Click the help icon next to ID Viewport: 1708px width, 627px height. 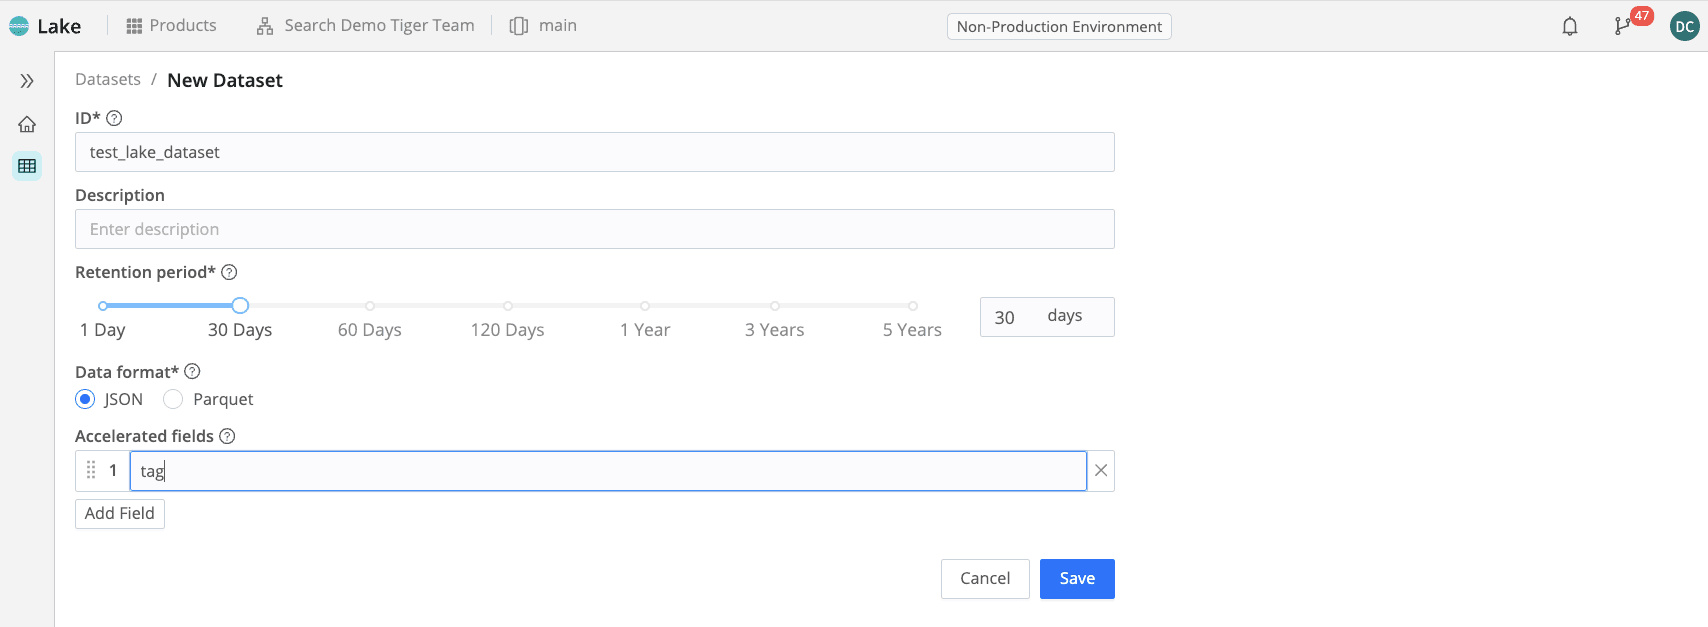[114, 118]
